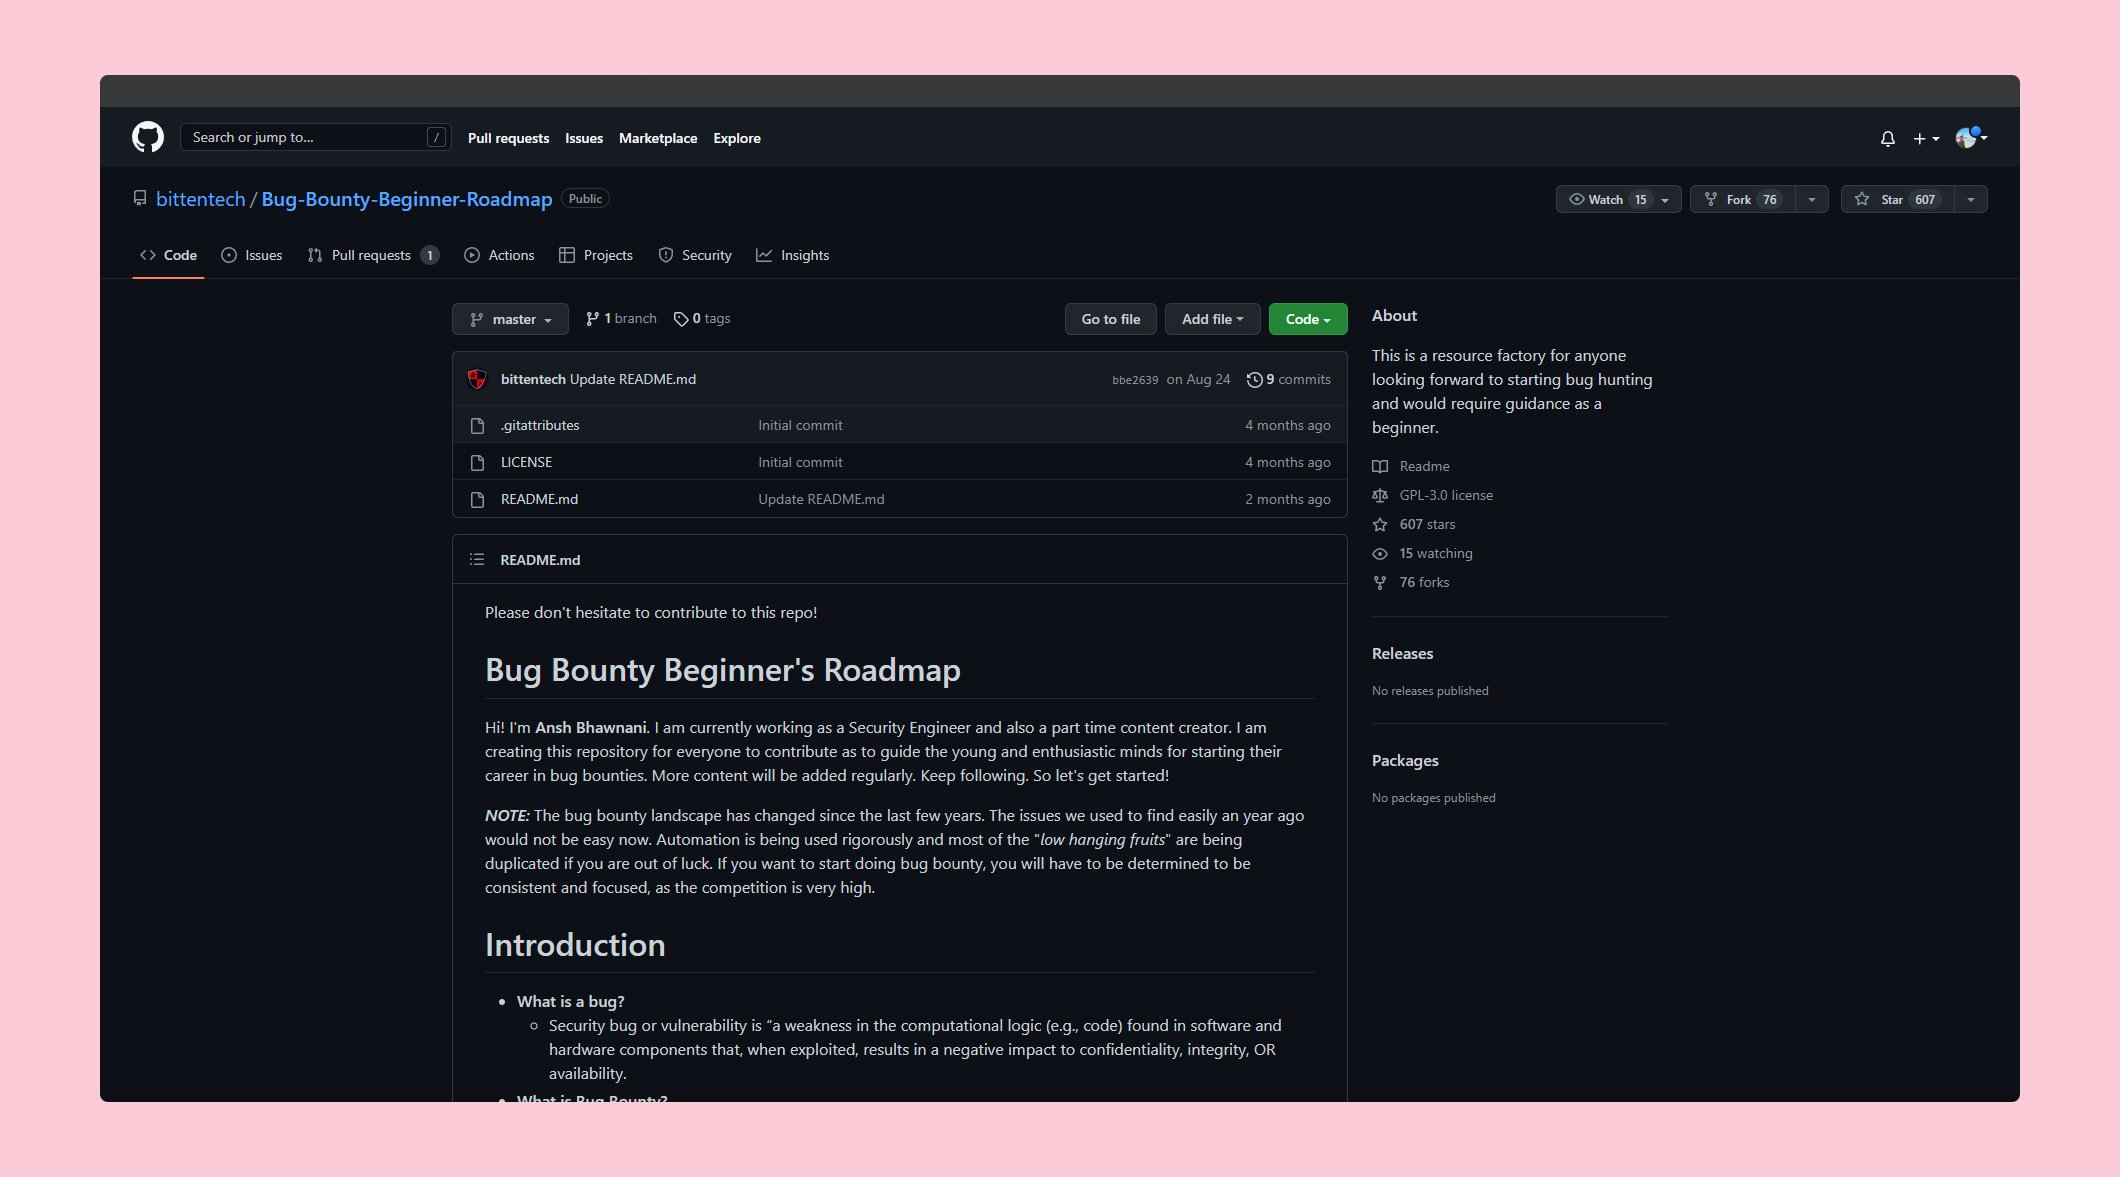Click the README table of contents icon
2120x1177 pixels.
tap(477, 560)
